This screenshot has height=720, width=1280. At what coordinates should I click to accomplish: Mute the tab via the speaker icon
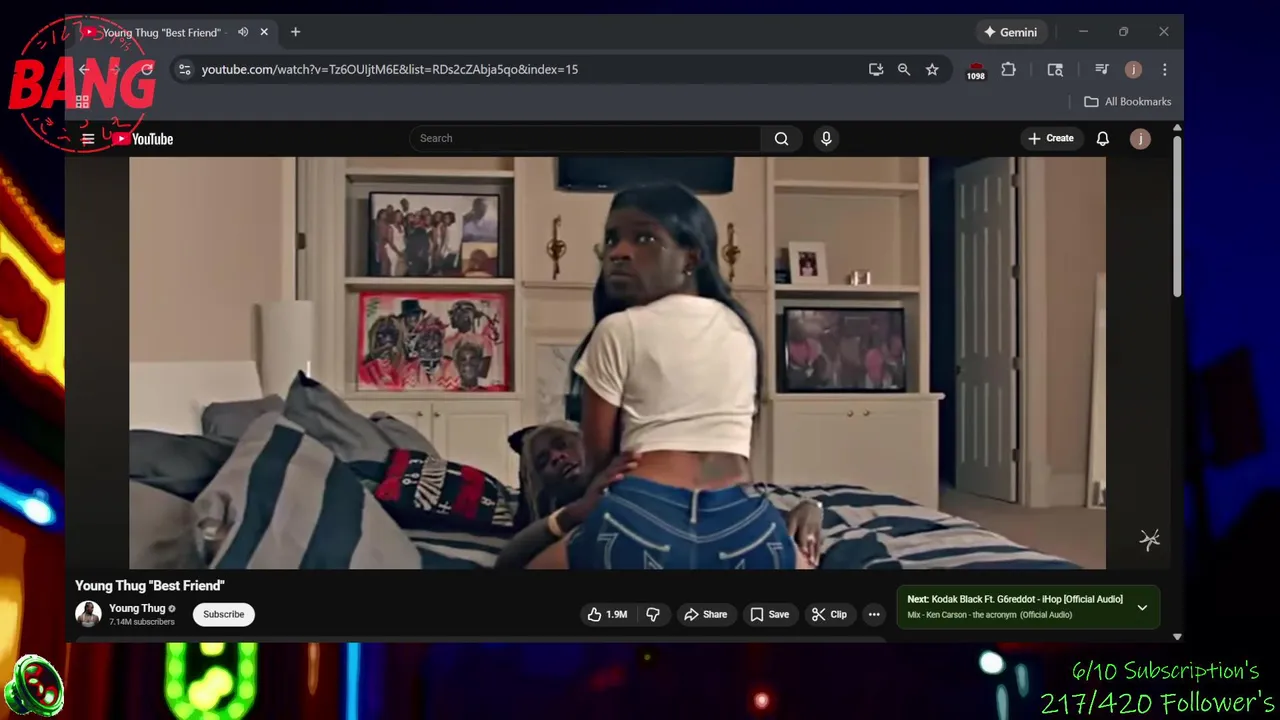click(x=243, y=32)
